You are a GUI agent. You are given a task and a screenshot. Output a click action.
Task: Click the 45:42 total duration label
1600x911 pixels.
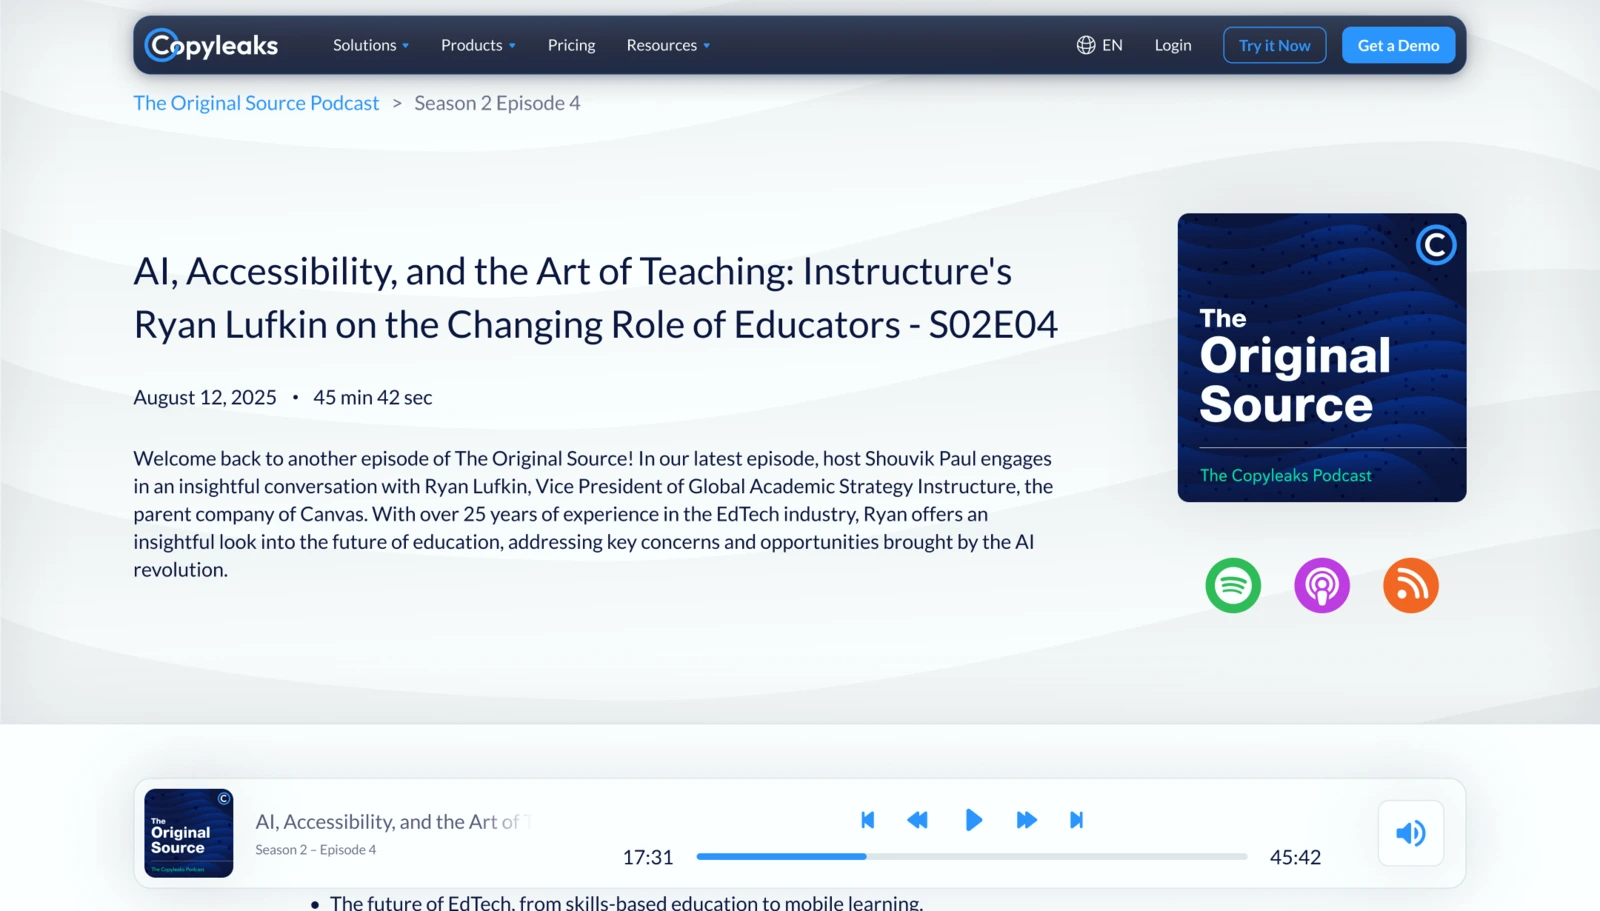click(1295, 857)
